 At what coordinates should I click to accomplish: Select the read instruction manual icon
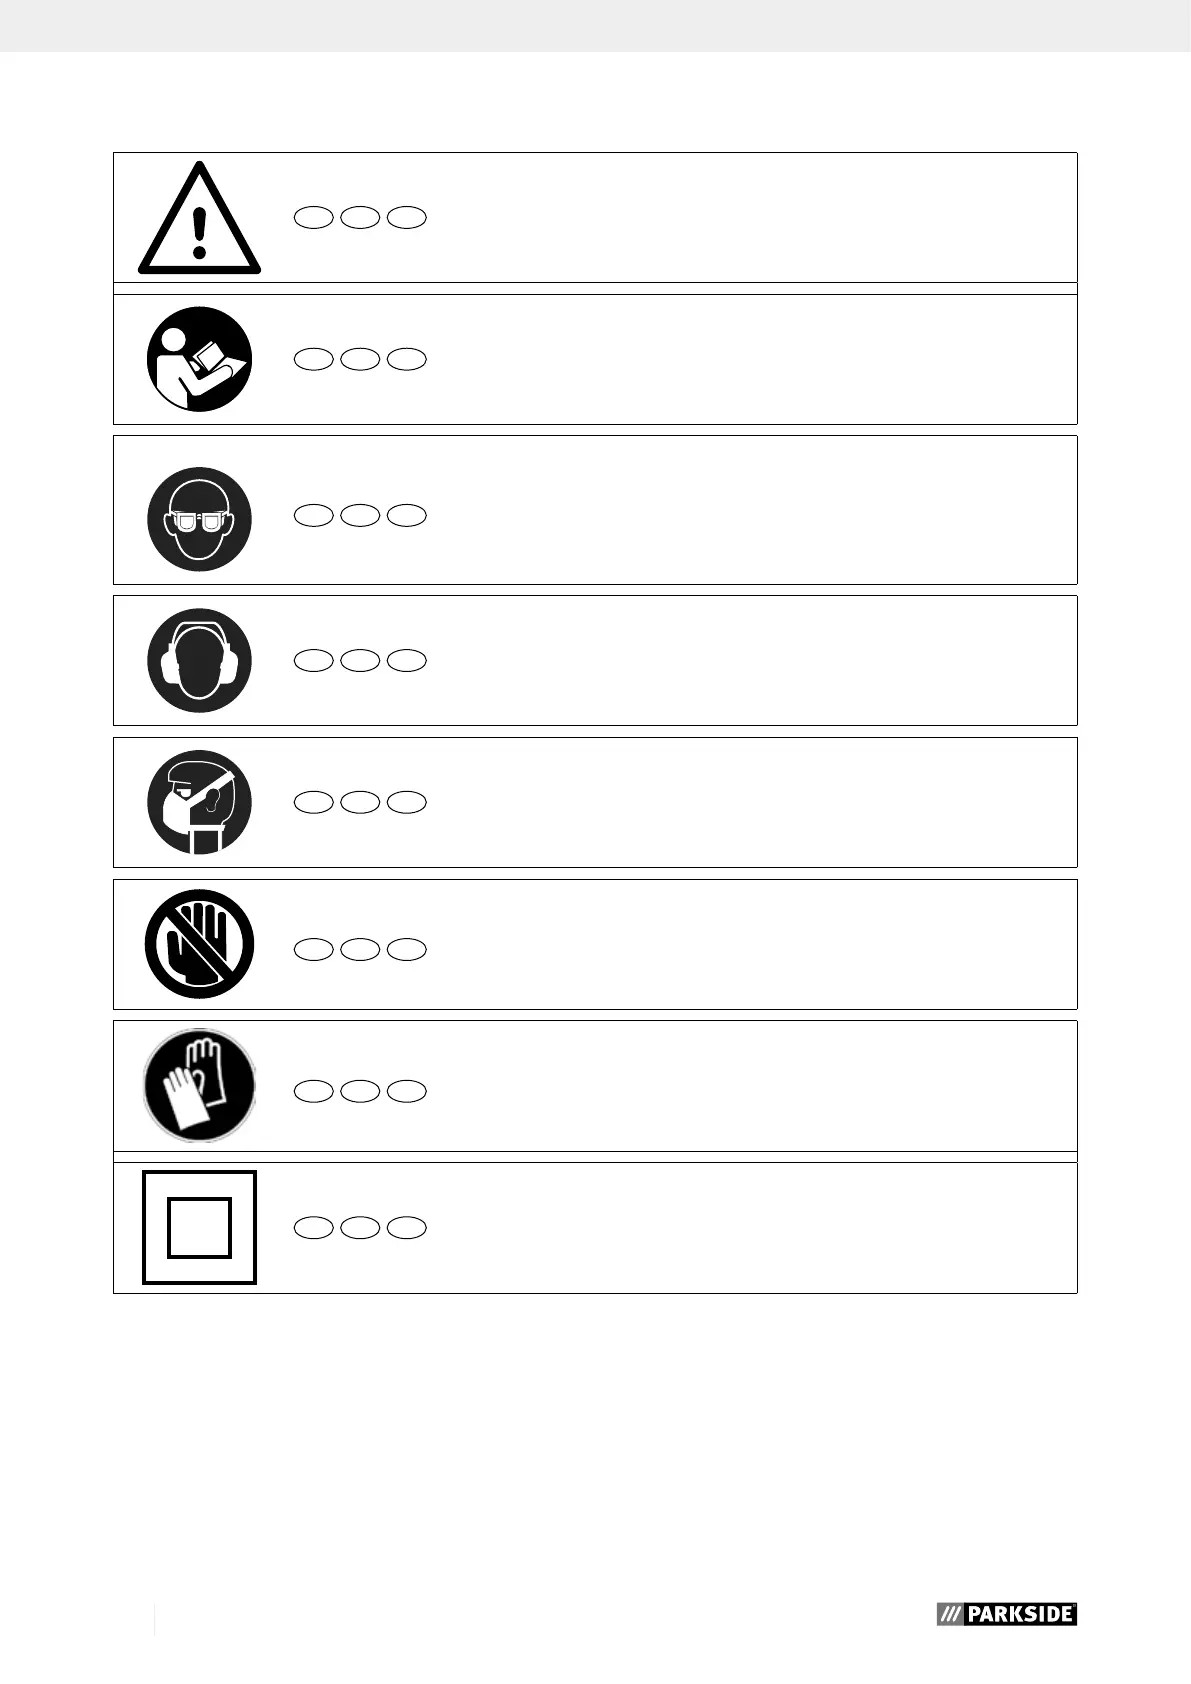coord(199,358)
